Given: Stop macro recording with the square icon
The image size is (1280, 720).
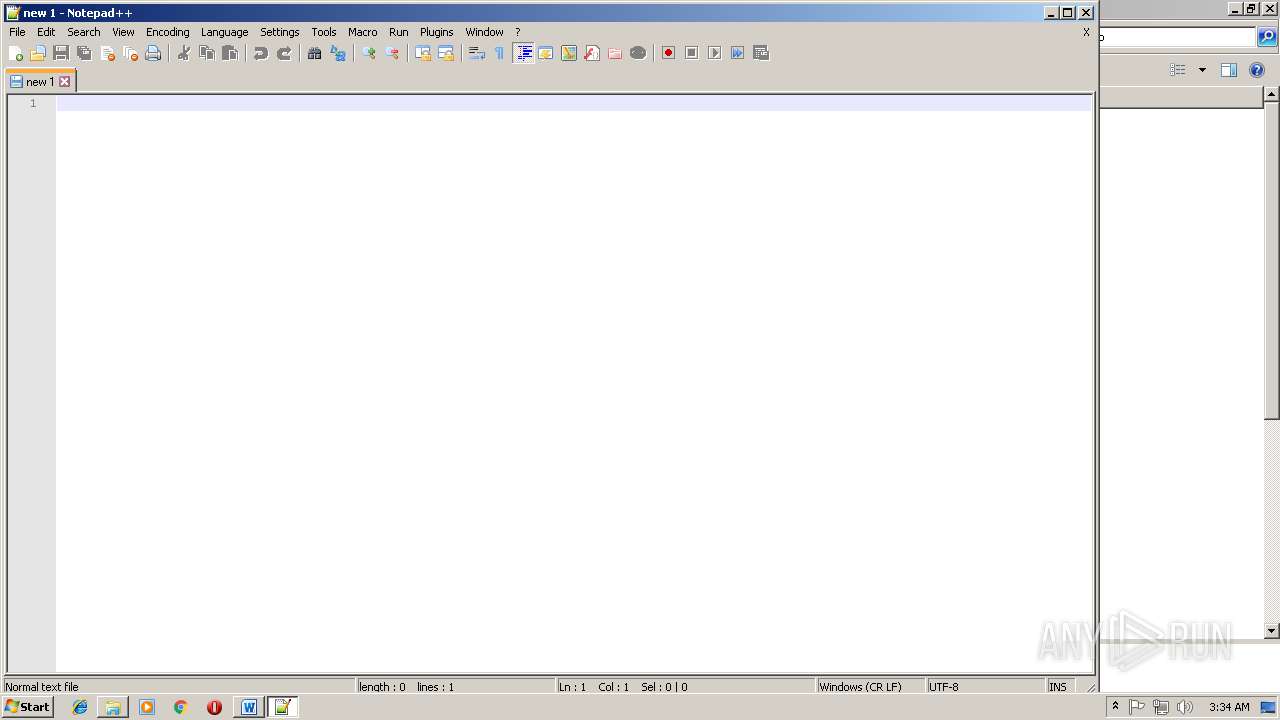Looking at the screenshot, I should pos(692,53).
